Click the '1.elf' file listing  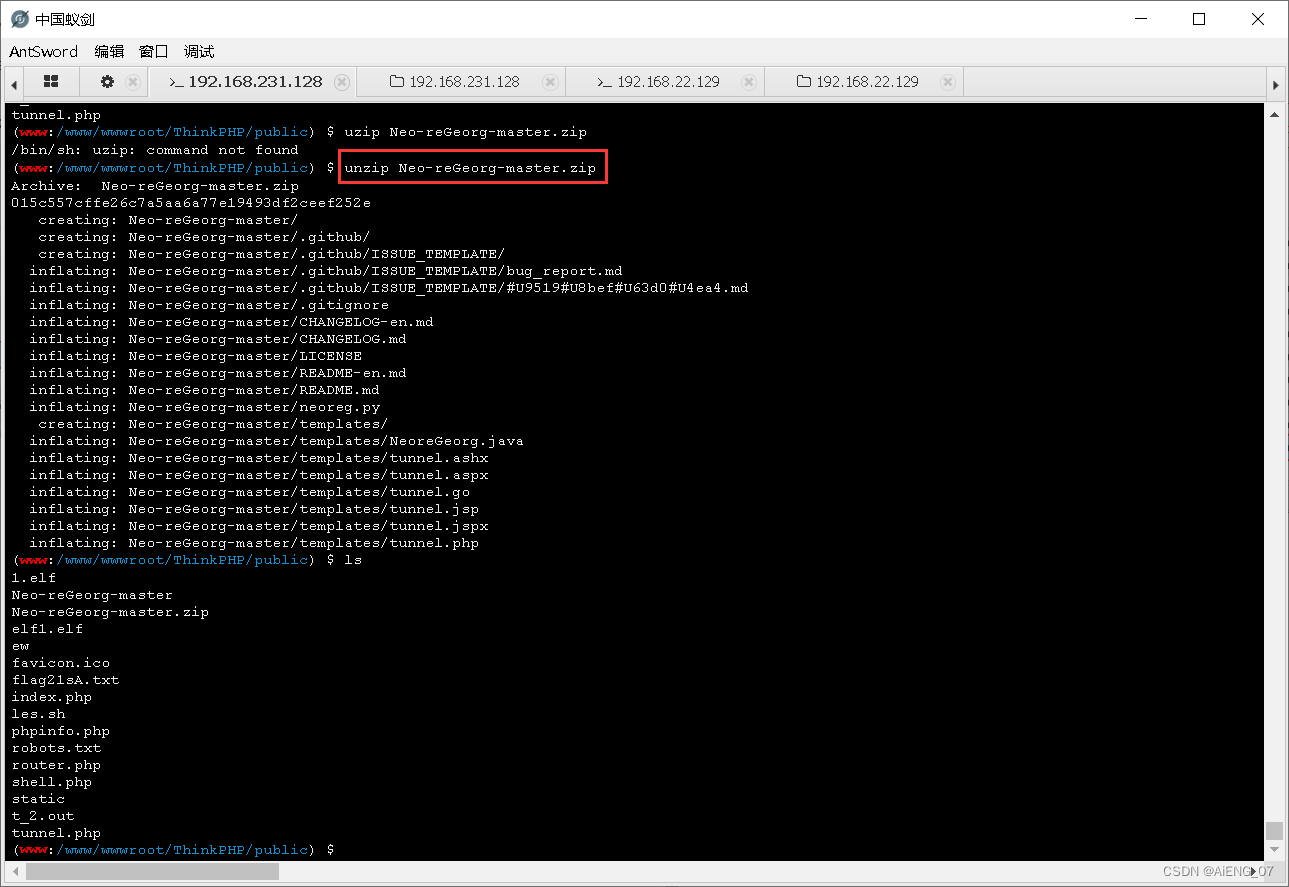pos(34,578)
